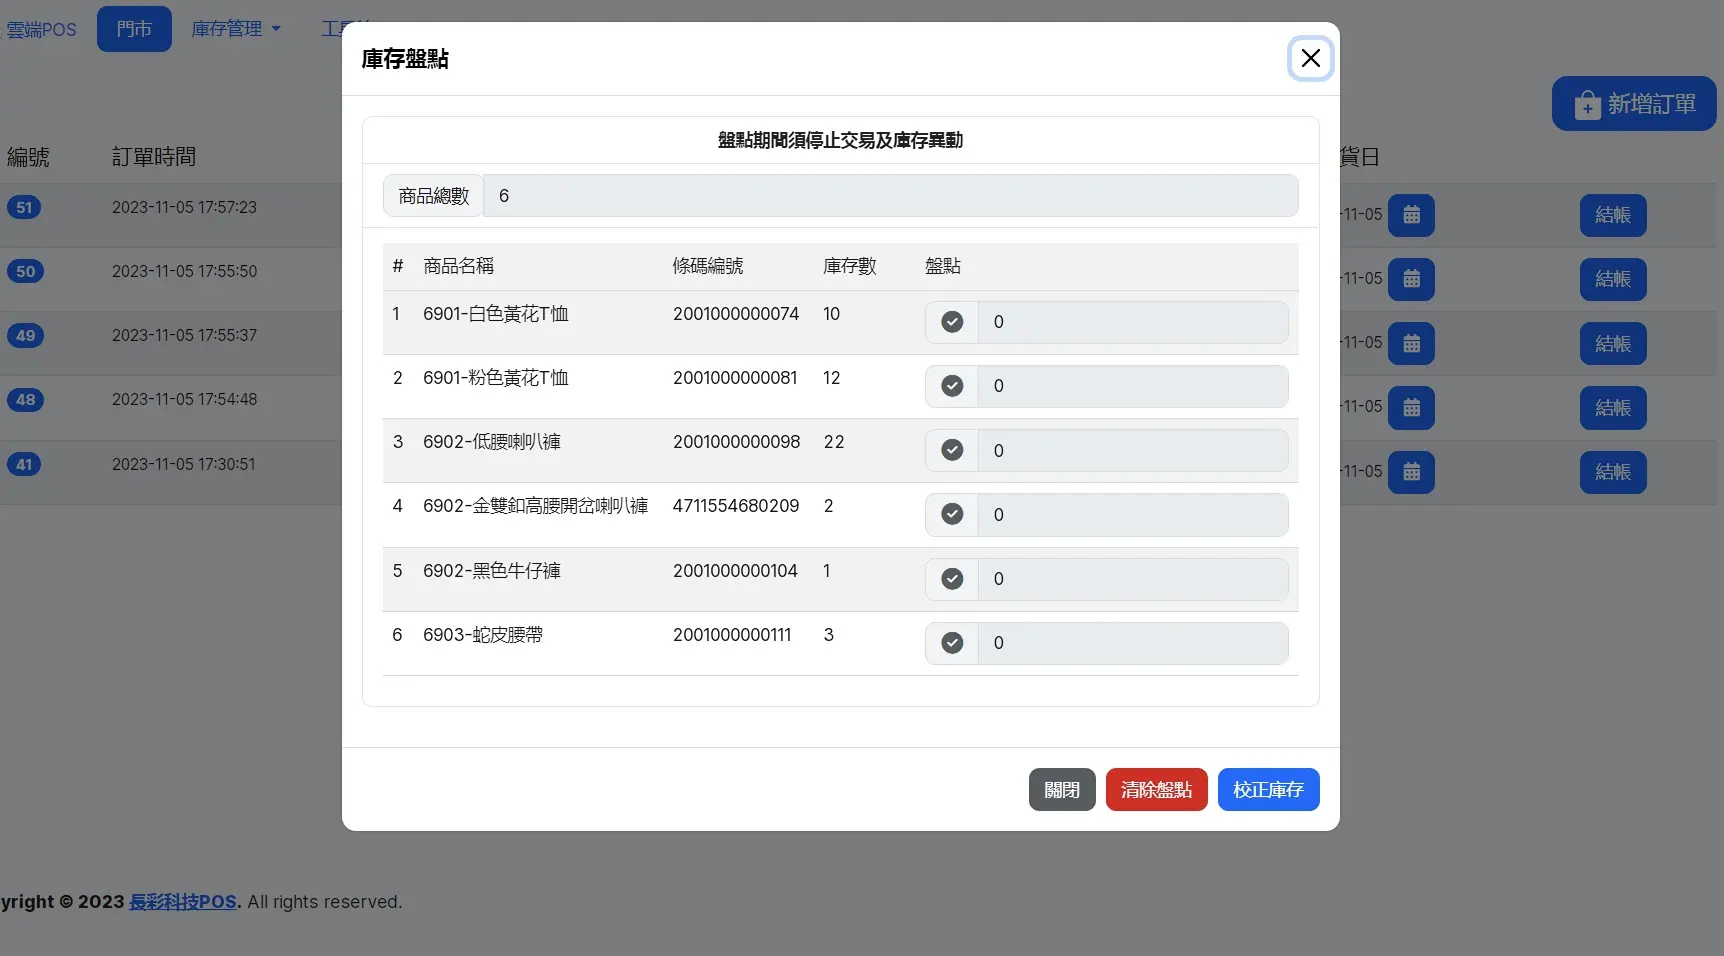1724x956 pixels.
Task: Expand the 庫存管理 dropdown menu
Action: [236, 29]
